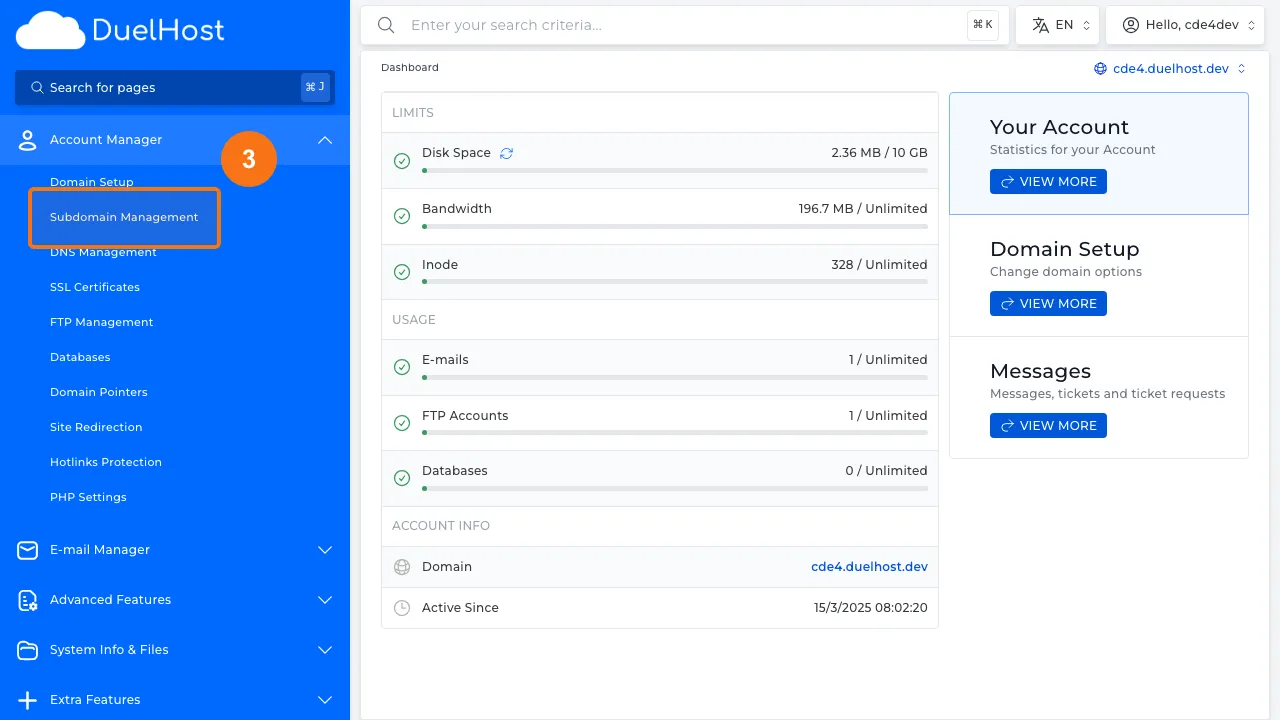Click the clock icon beside Active Since

402,607
